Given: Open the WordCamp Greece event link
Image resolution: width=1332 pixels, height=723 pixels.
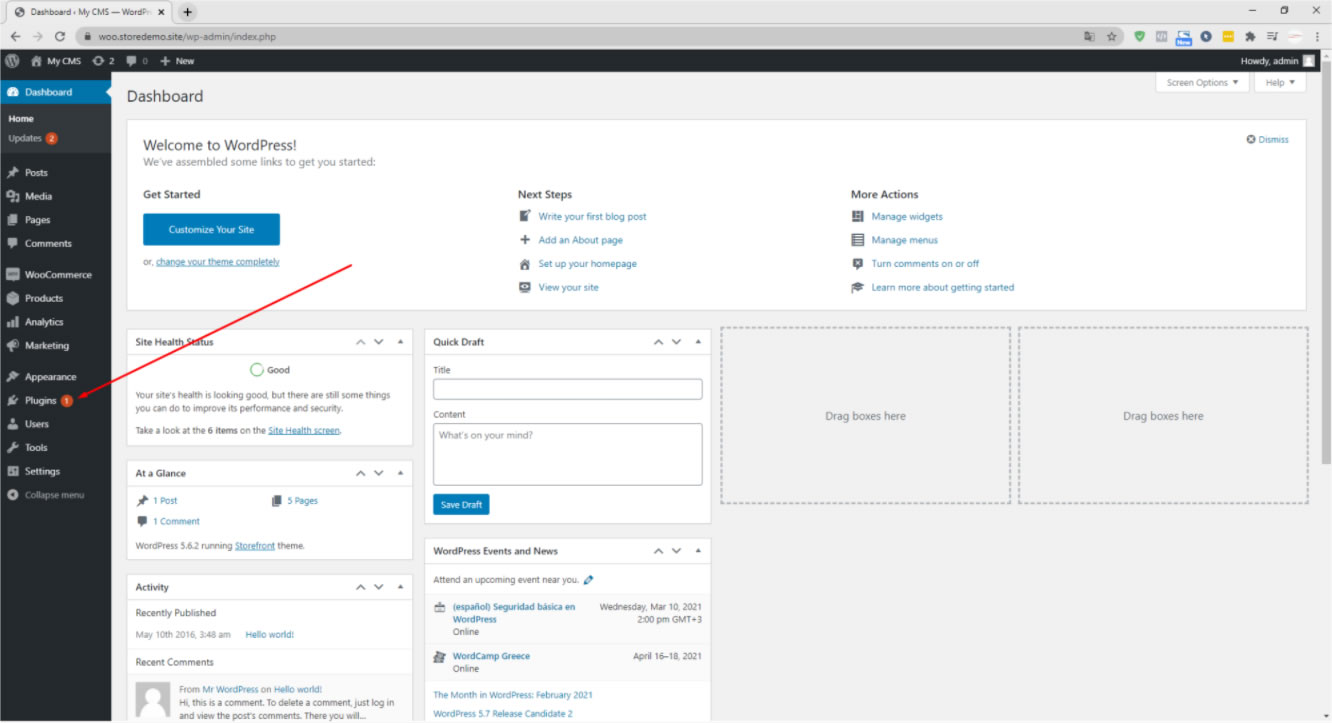Looking at the screenshot, I should (491, 656).
